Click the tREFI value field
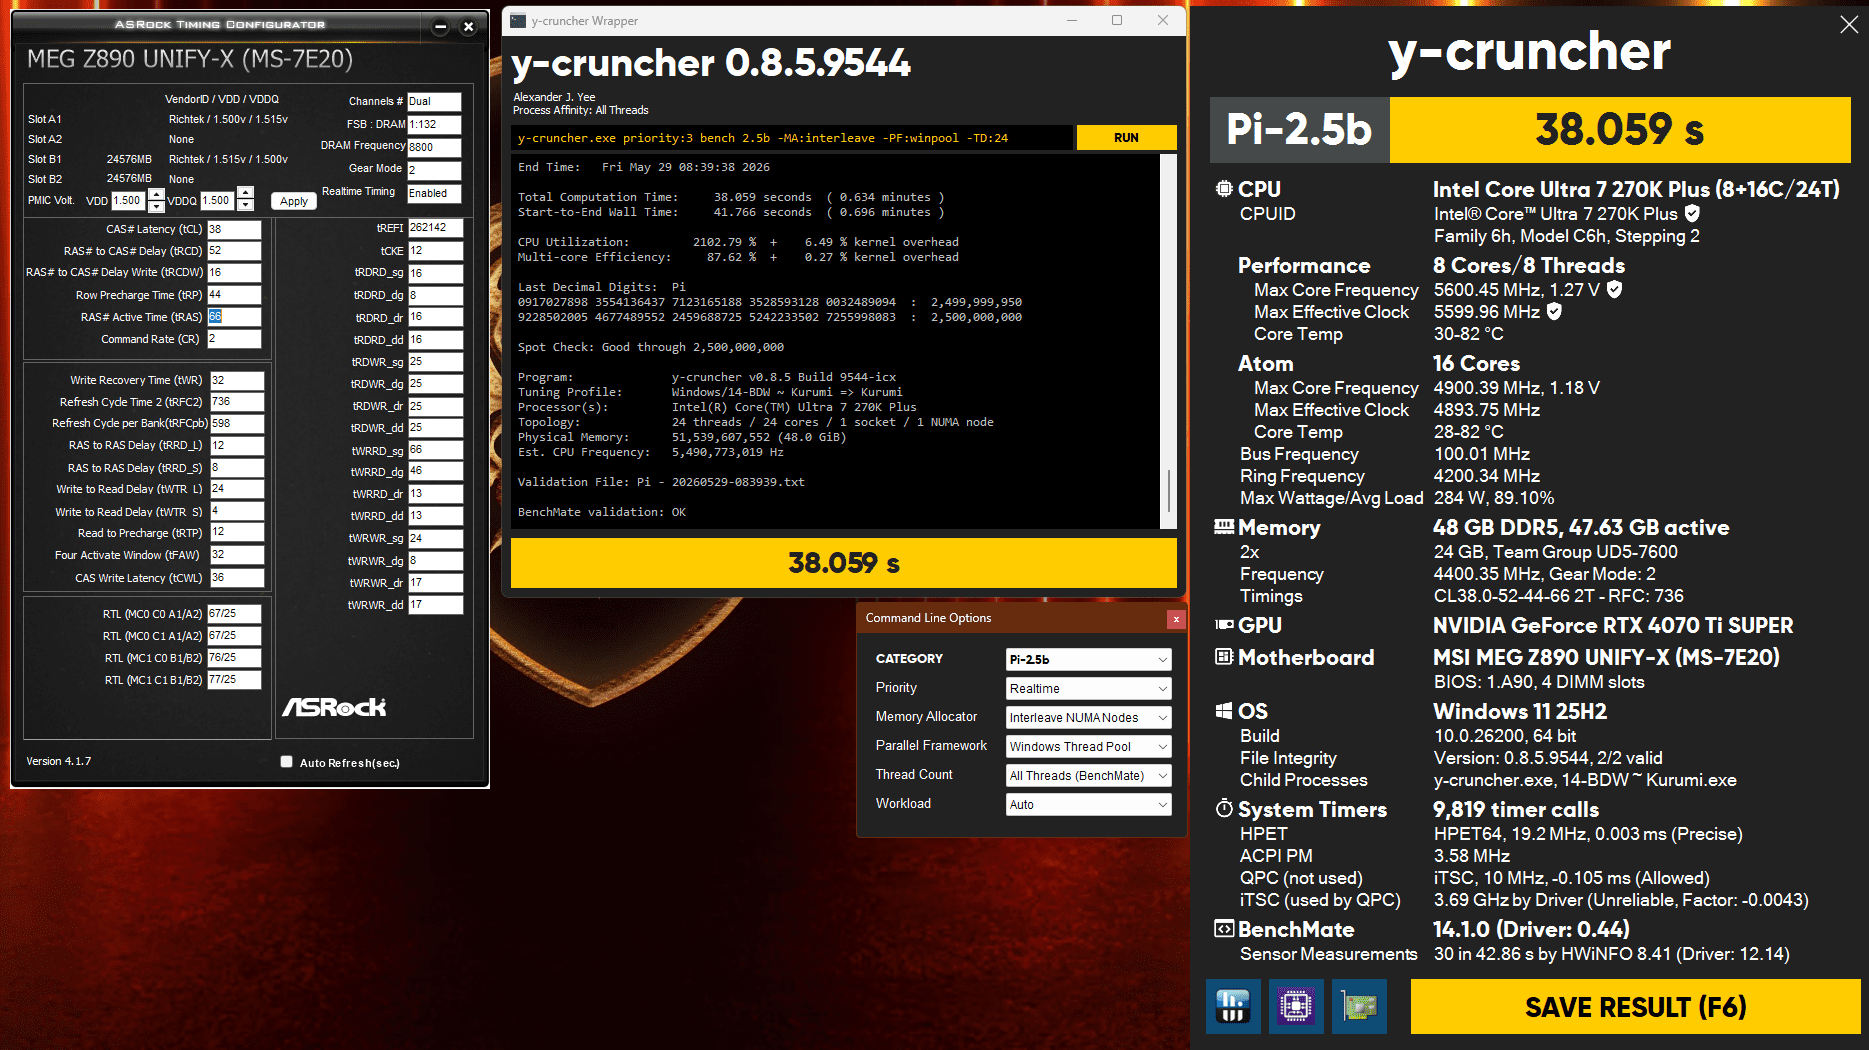1869x1050 pixels. click(x=435, y=228)
